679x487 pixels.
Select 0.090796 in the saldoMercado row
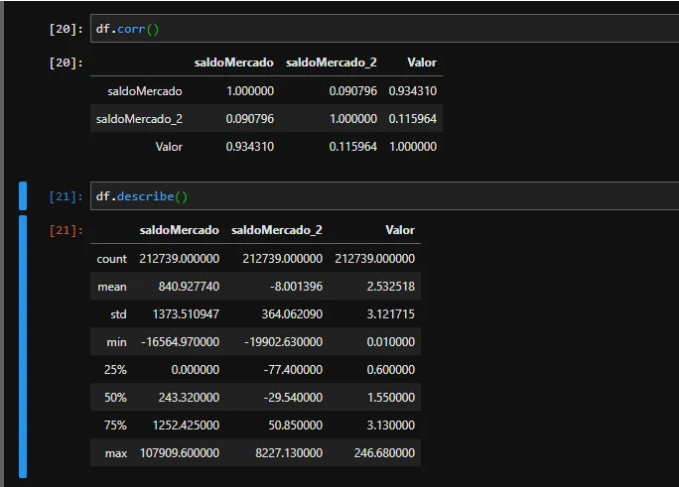(353, 91)
